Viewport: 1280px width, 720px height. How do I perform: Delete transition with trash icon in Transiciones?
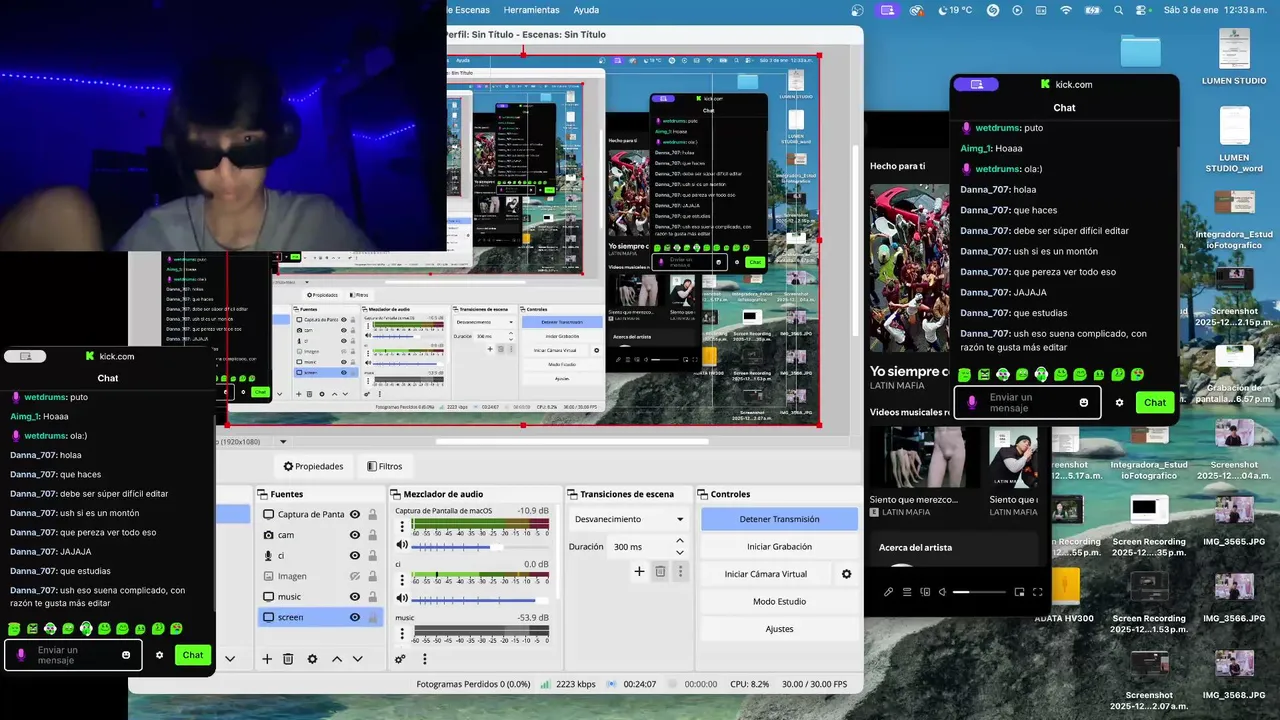[660, 571]
